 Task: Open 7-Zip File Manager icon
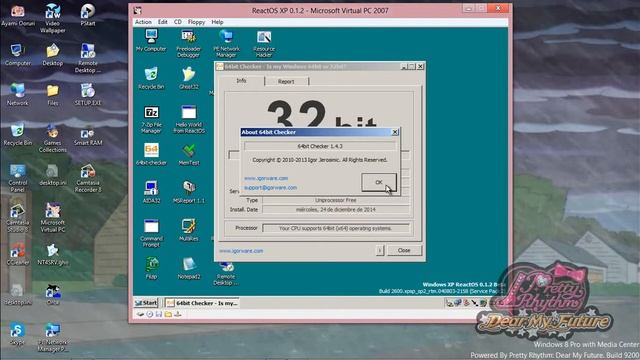pos(151,119)
